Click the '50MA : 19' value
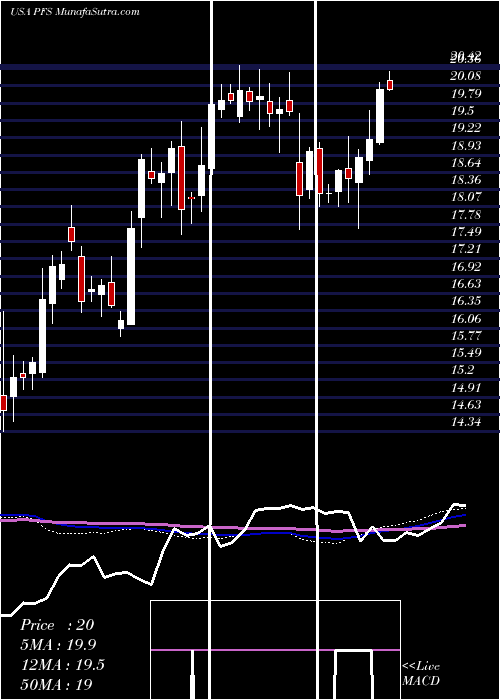 56,685
